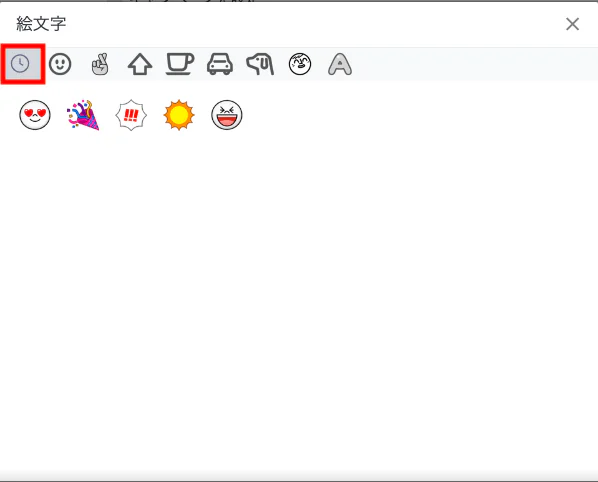Open the recently used emoji tab with clock icon
The height and width of the screenshot is (482, 598).
click(20, 63)
